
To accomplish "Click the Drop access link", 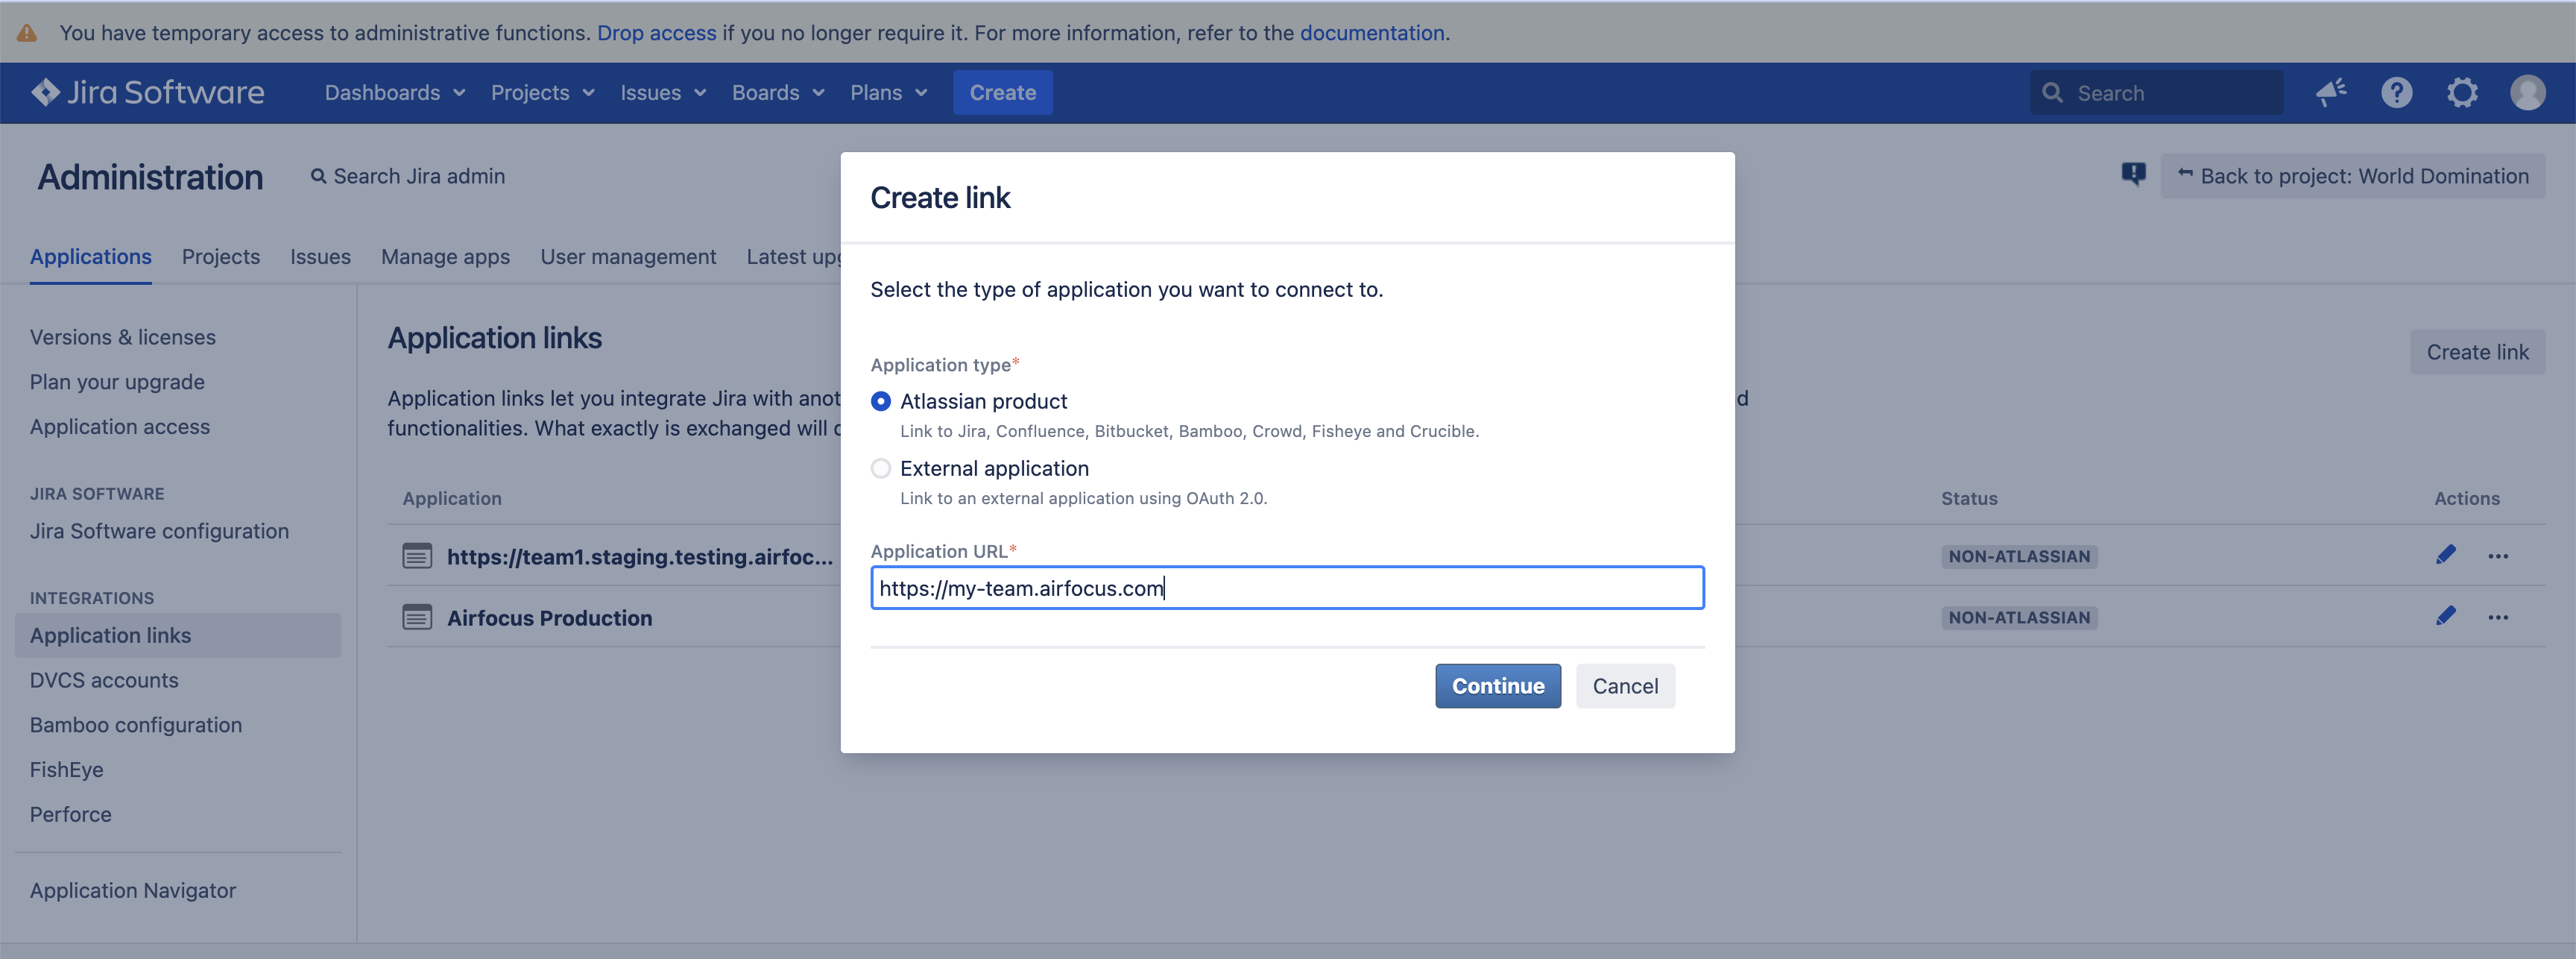I will click(657, 33).
